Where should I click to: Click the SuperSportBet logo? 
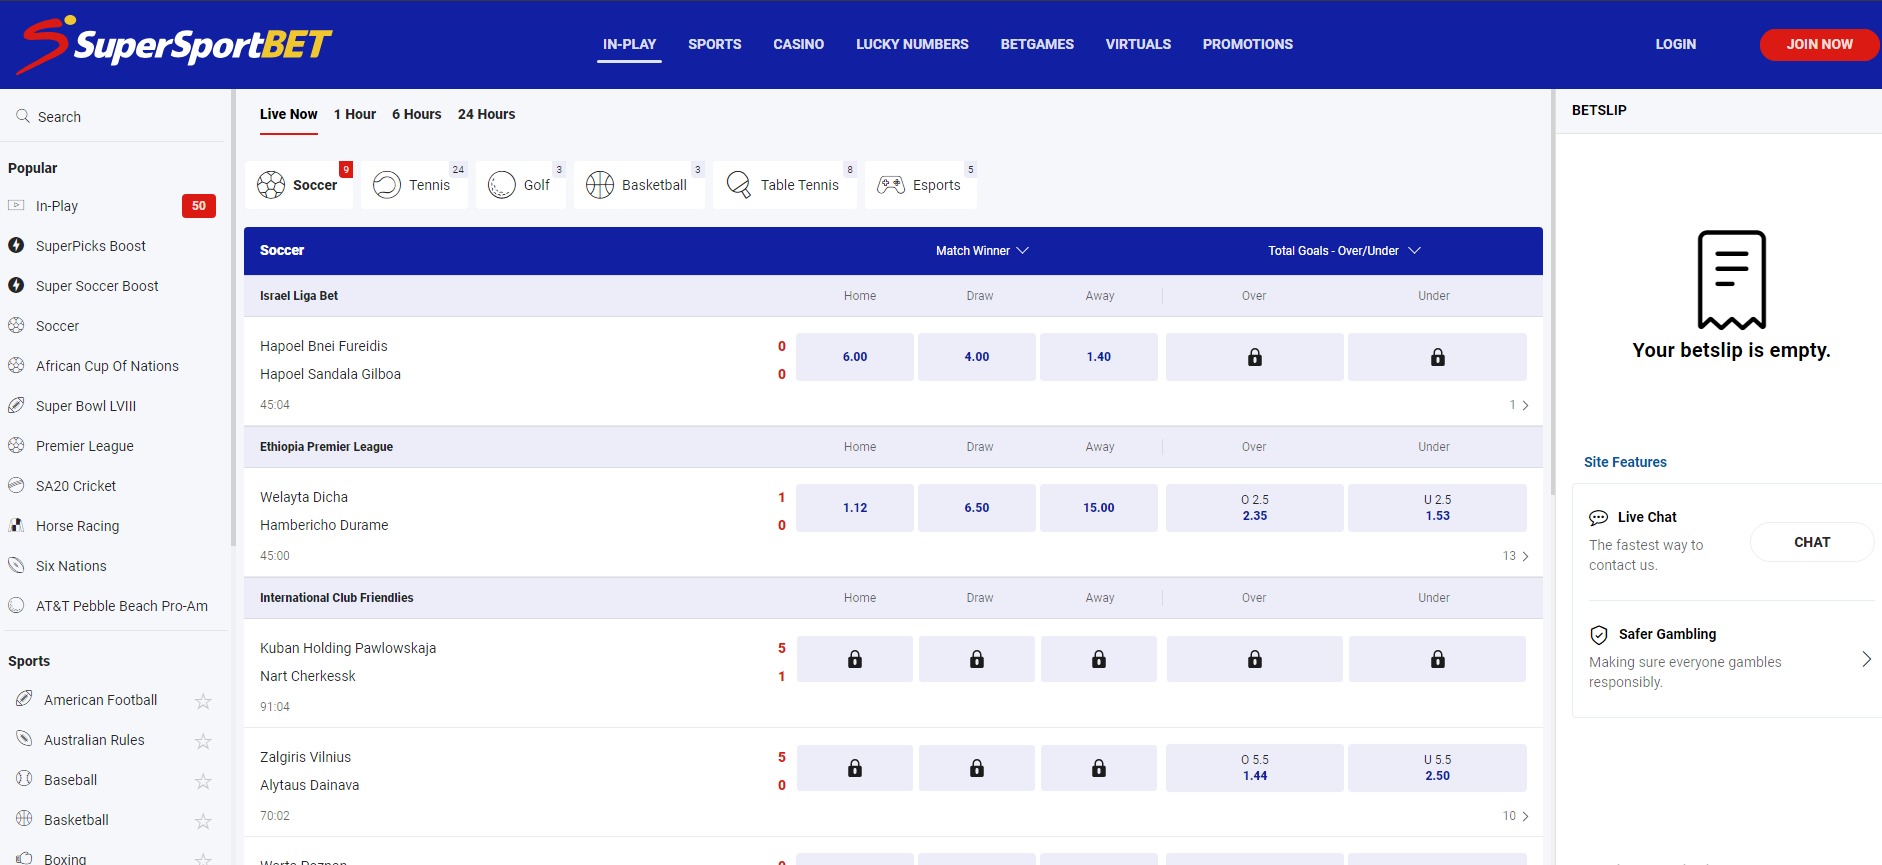[x=176, y=44]
